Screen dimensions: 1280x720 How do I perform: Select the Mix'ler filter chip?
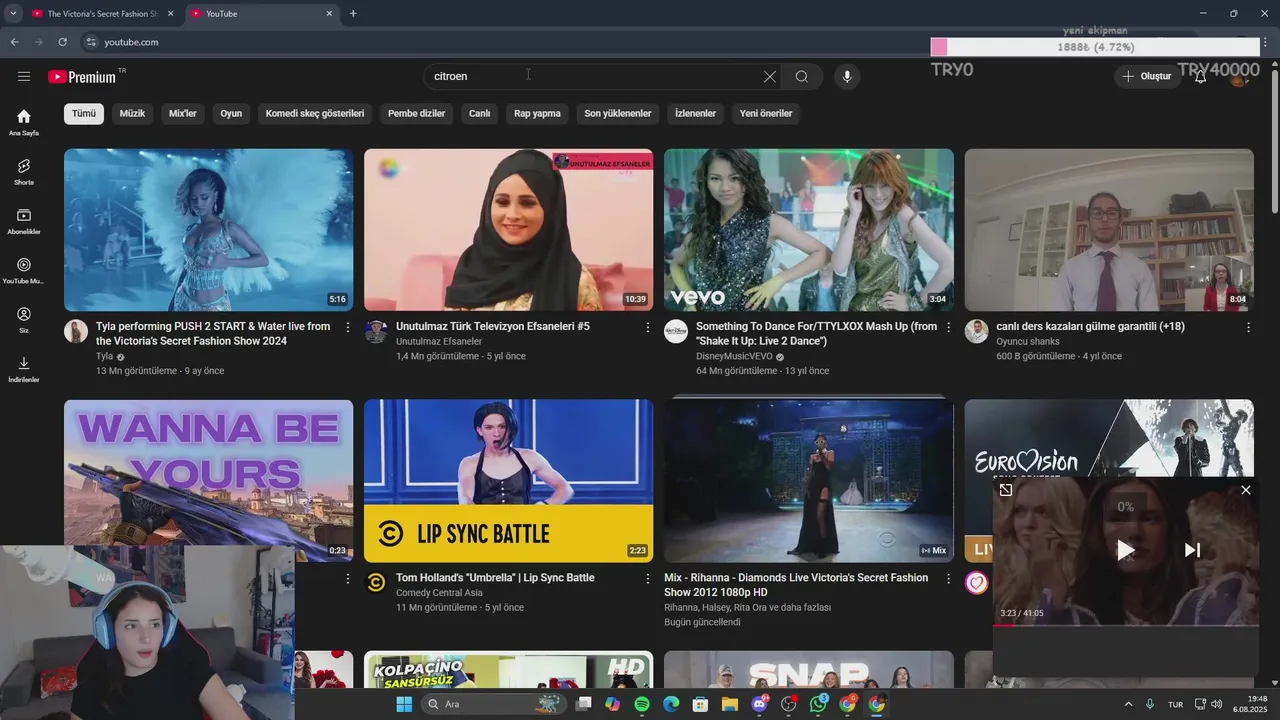tap(183, 113)
